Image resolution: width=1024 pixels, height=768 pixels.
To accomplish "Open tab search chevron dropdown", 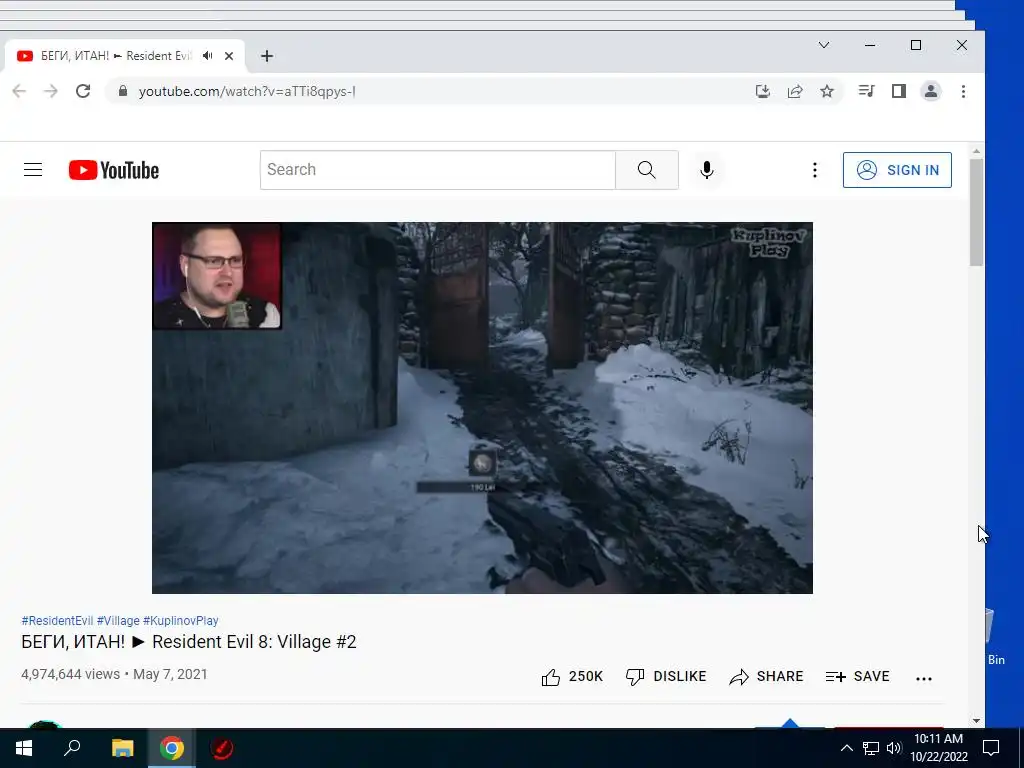I will (824, 45).
